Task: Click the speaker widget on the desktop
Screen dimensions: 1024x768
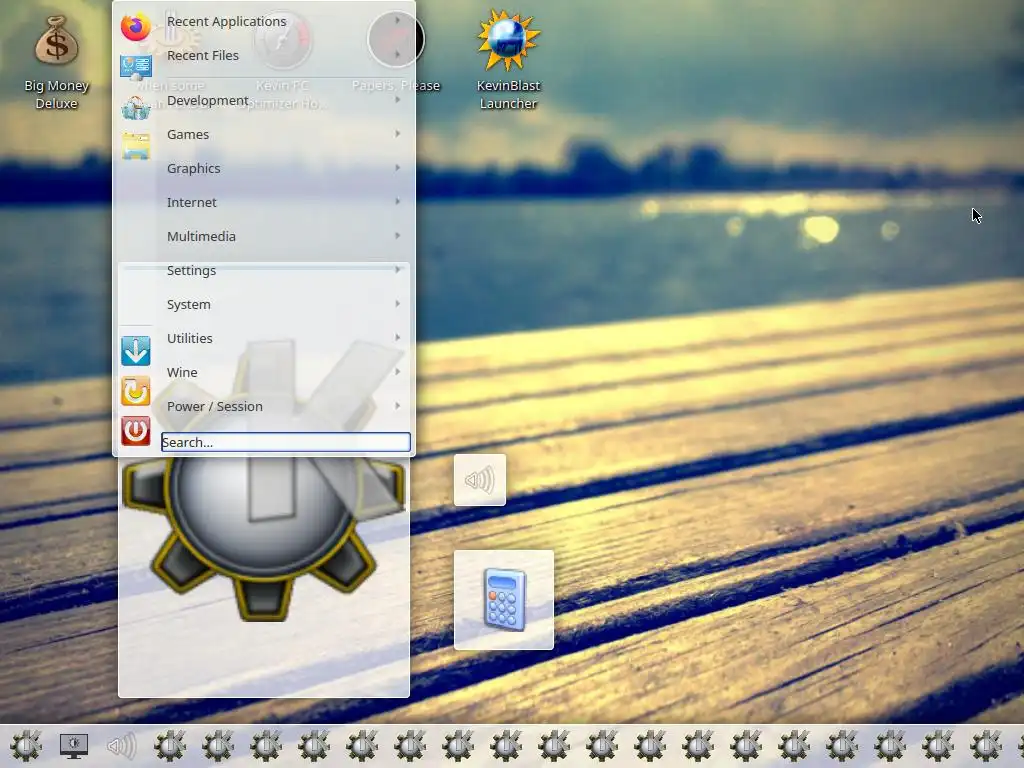Action: [480, 480]
